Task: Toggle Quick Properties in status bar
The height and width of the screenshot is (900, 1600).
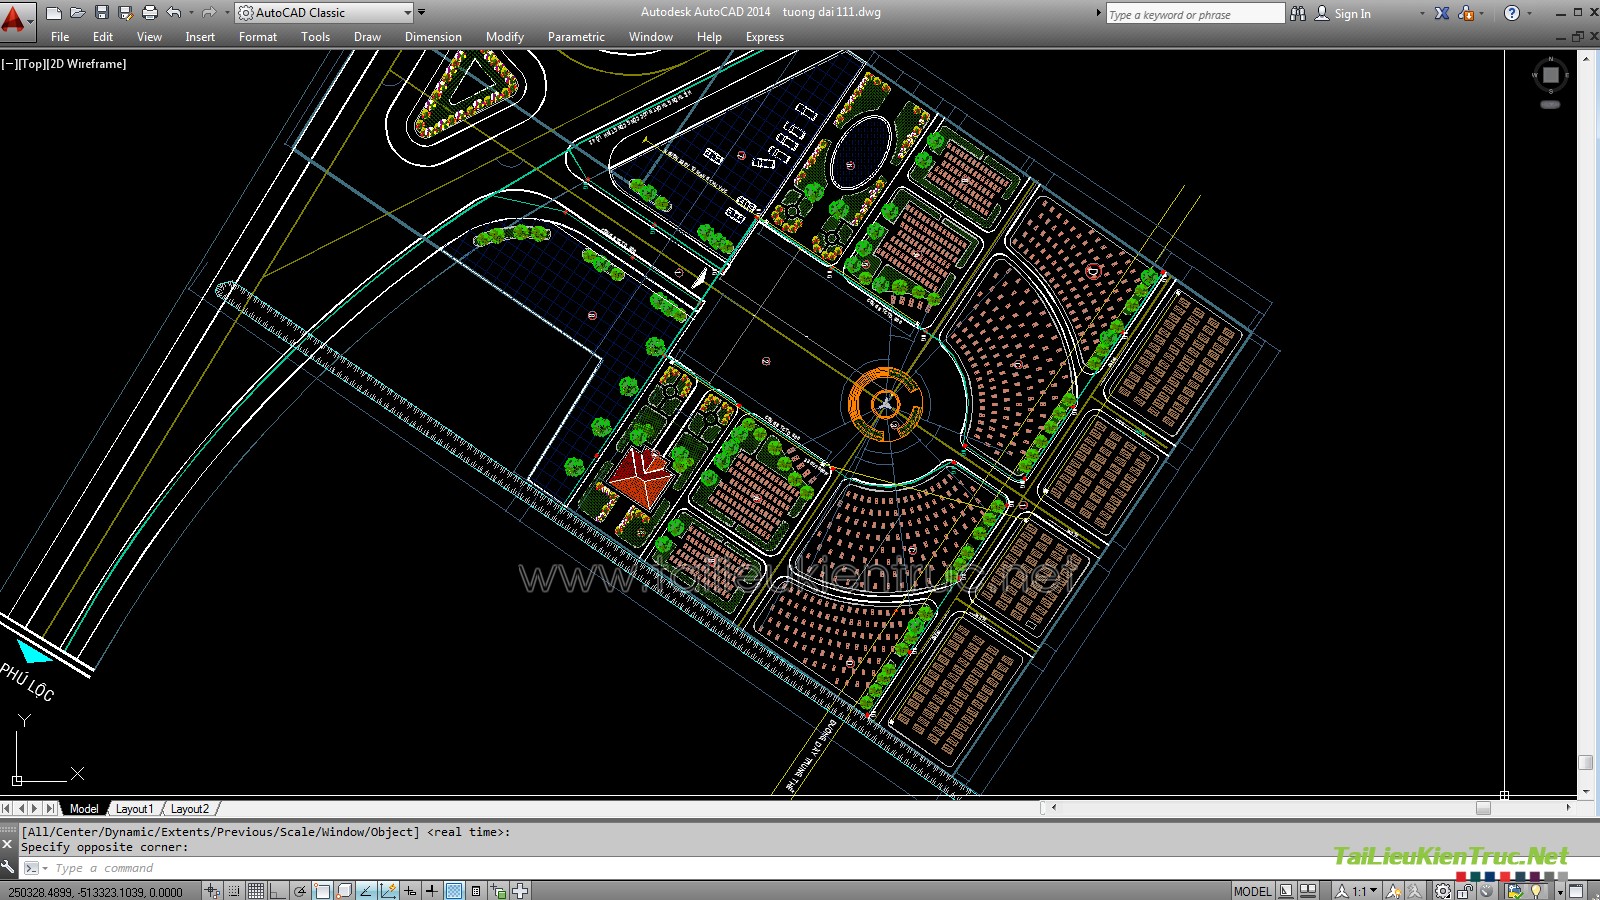Action: coord(476,890)
